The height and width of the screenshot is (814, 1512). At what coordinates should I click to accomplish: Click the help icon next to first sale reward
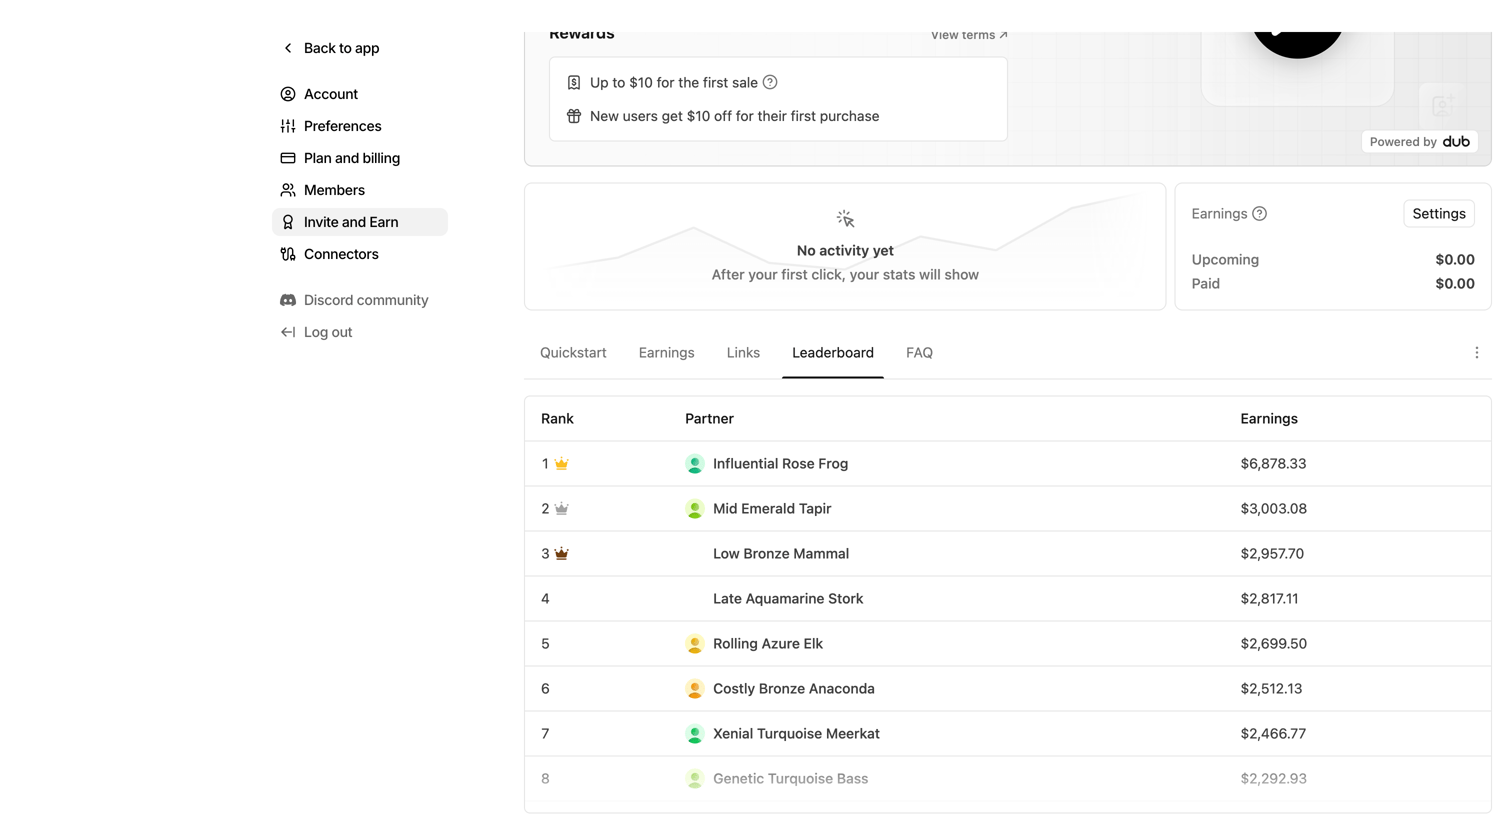pyautogui.click(x=770, y=82)
